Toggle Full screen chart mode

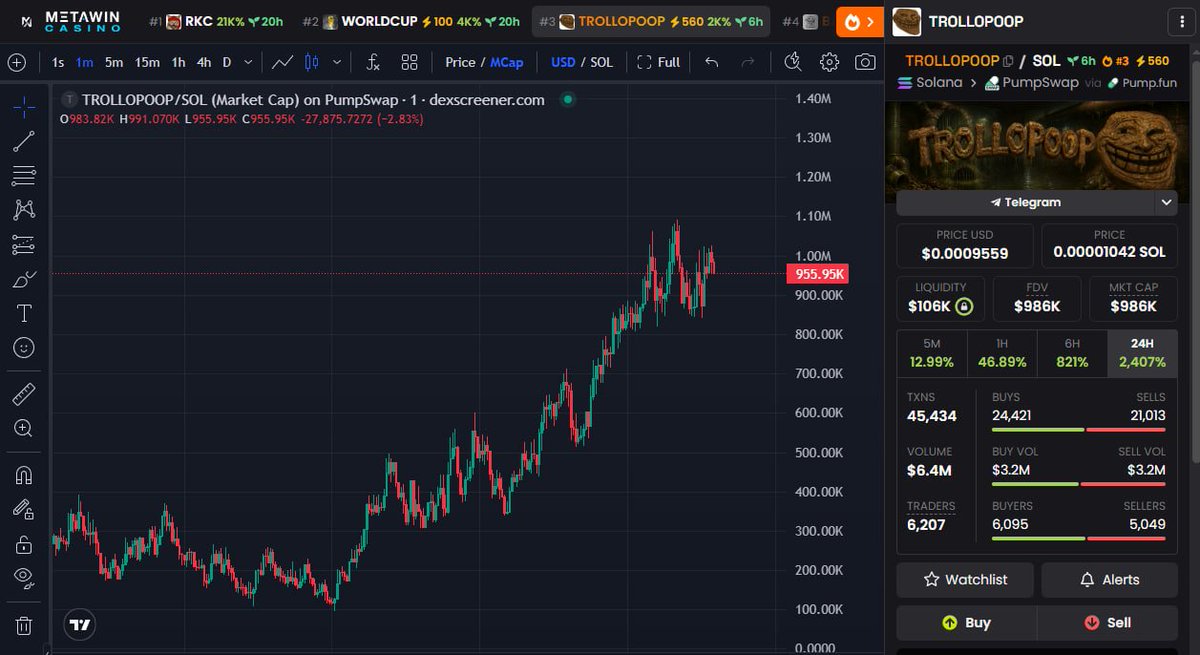(658, 62)
